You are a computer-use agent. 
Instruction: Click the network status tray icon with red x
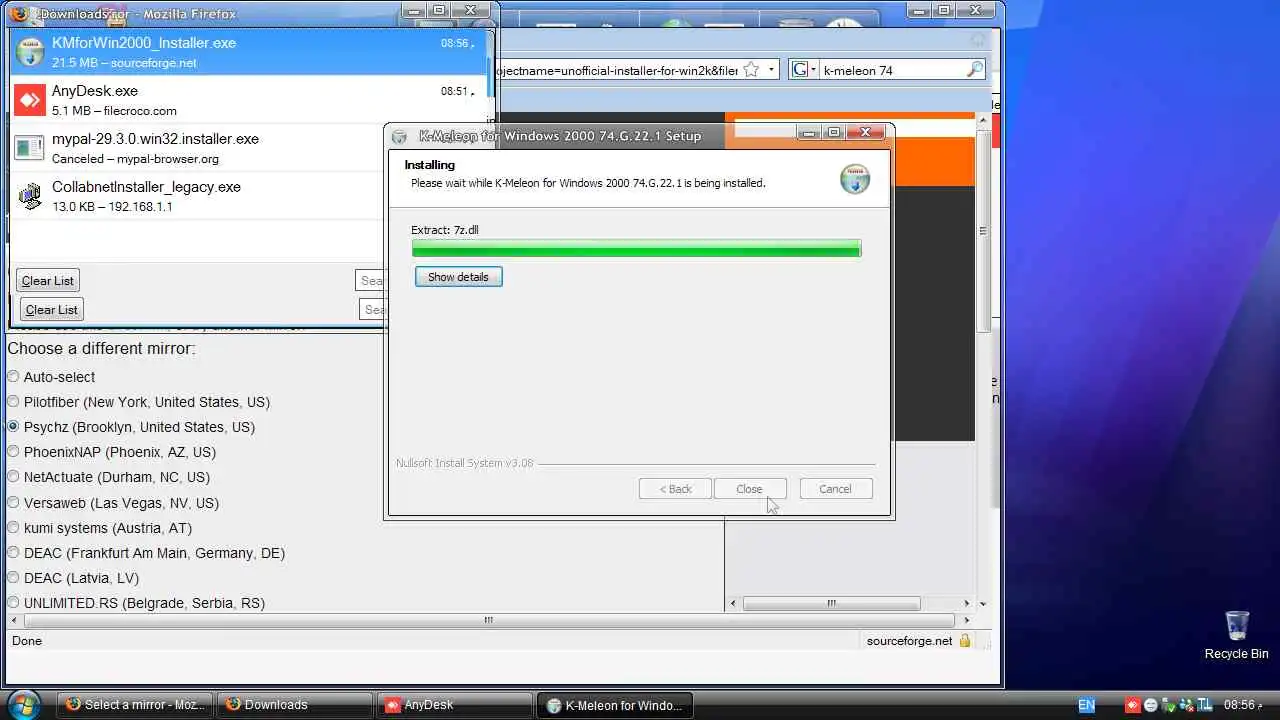point(1187,705)
